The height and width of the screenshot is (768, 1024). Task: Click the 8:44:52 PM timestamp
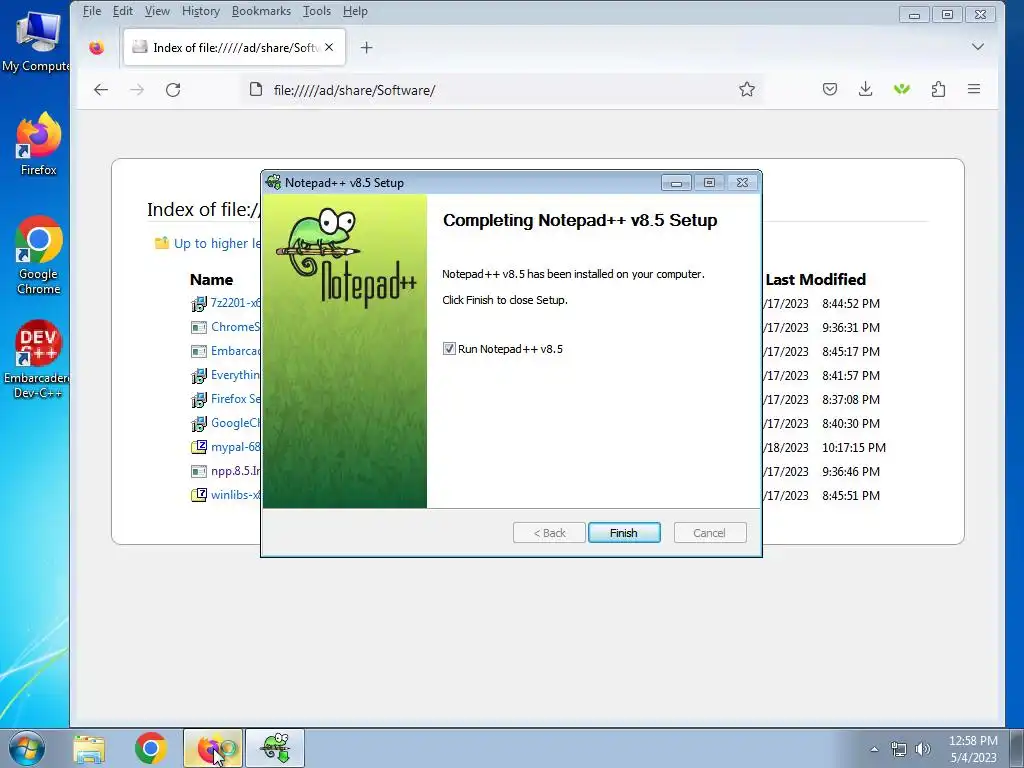point(851,304)
